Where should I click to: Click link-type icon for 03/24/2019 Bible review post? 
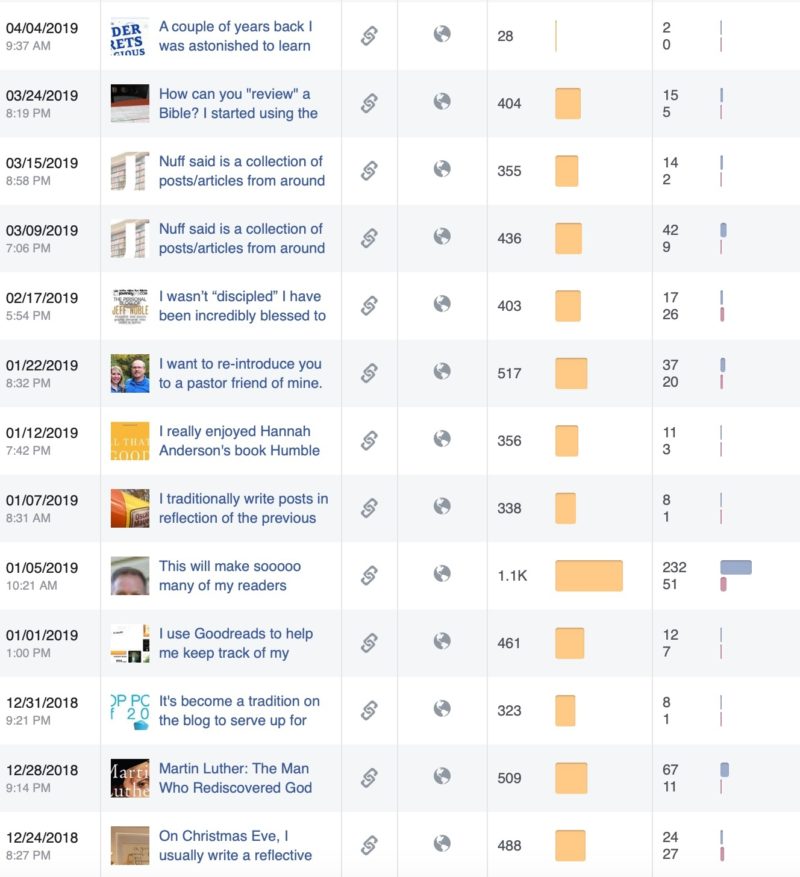369,103
